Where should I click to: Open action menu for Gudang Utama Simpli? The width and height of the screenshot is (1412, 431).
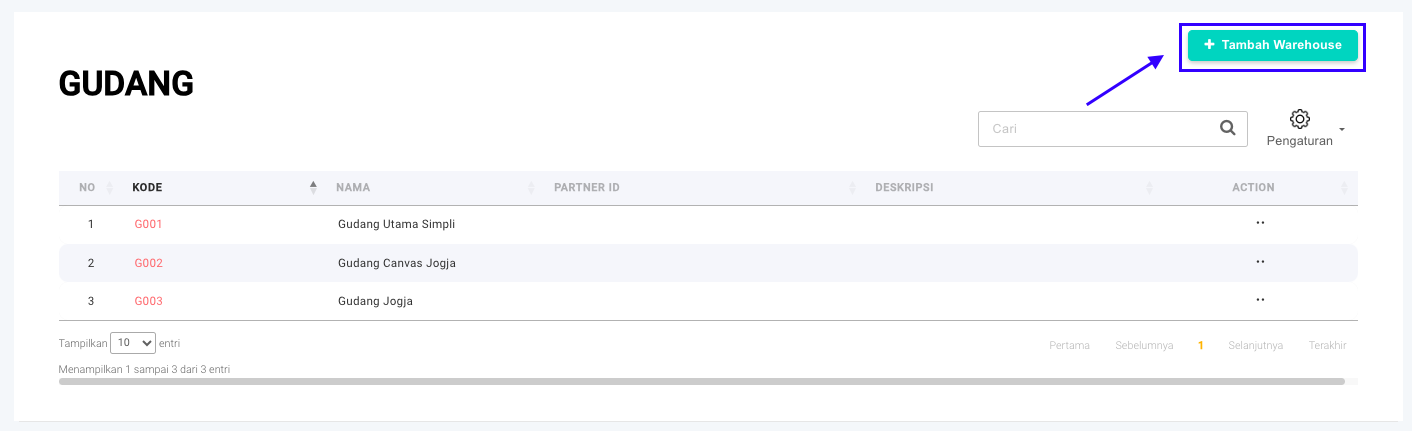pyautogui.click(x=1260, y=223)
